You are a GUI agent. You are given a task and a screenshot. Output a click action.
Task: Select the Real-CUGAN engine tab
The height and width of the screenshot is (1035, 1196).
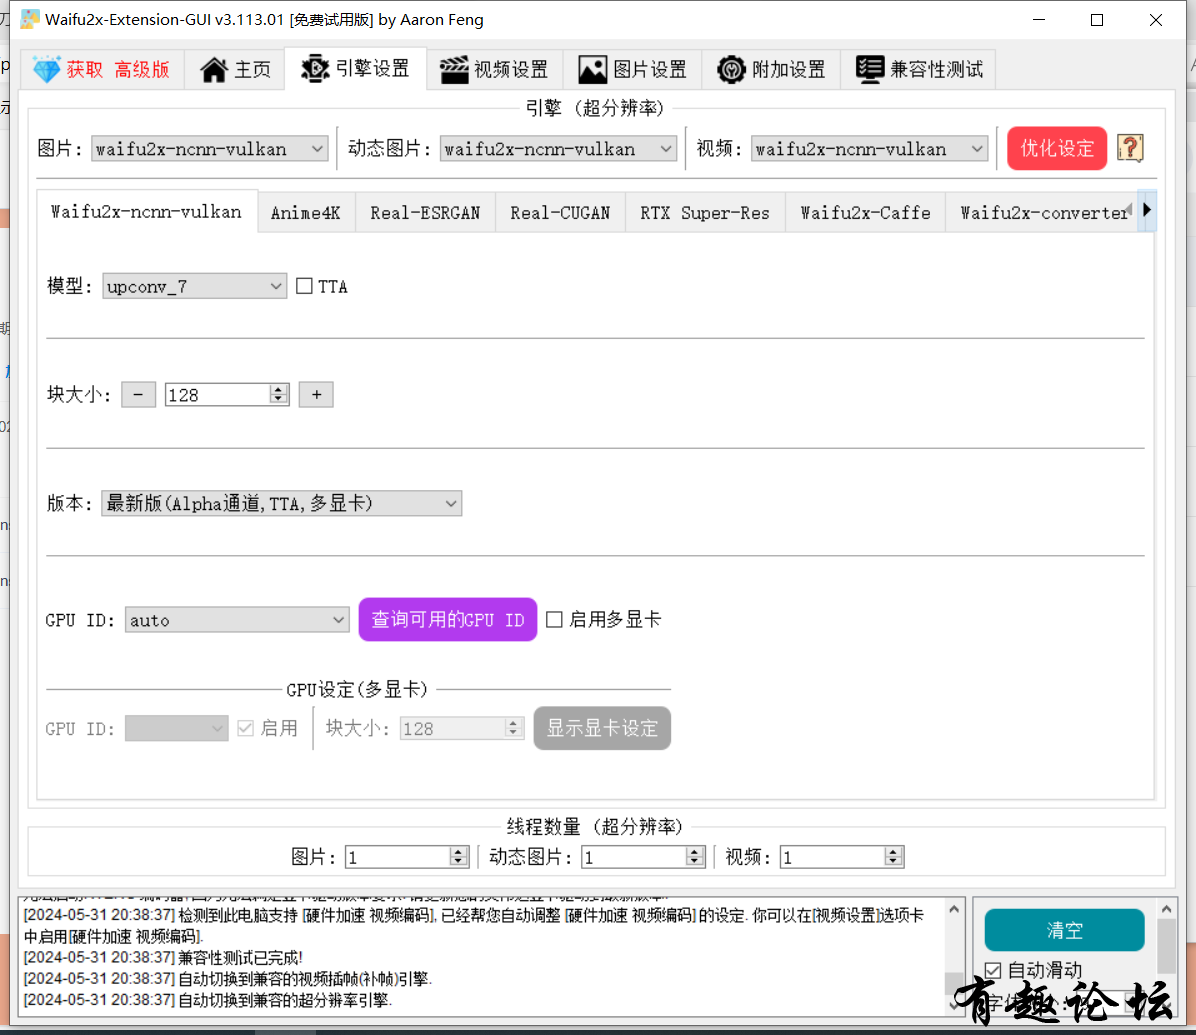click(560, 213)
